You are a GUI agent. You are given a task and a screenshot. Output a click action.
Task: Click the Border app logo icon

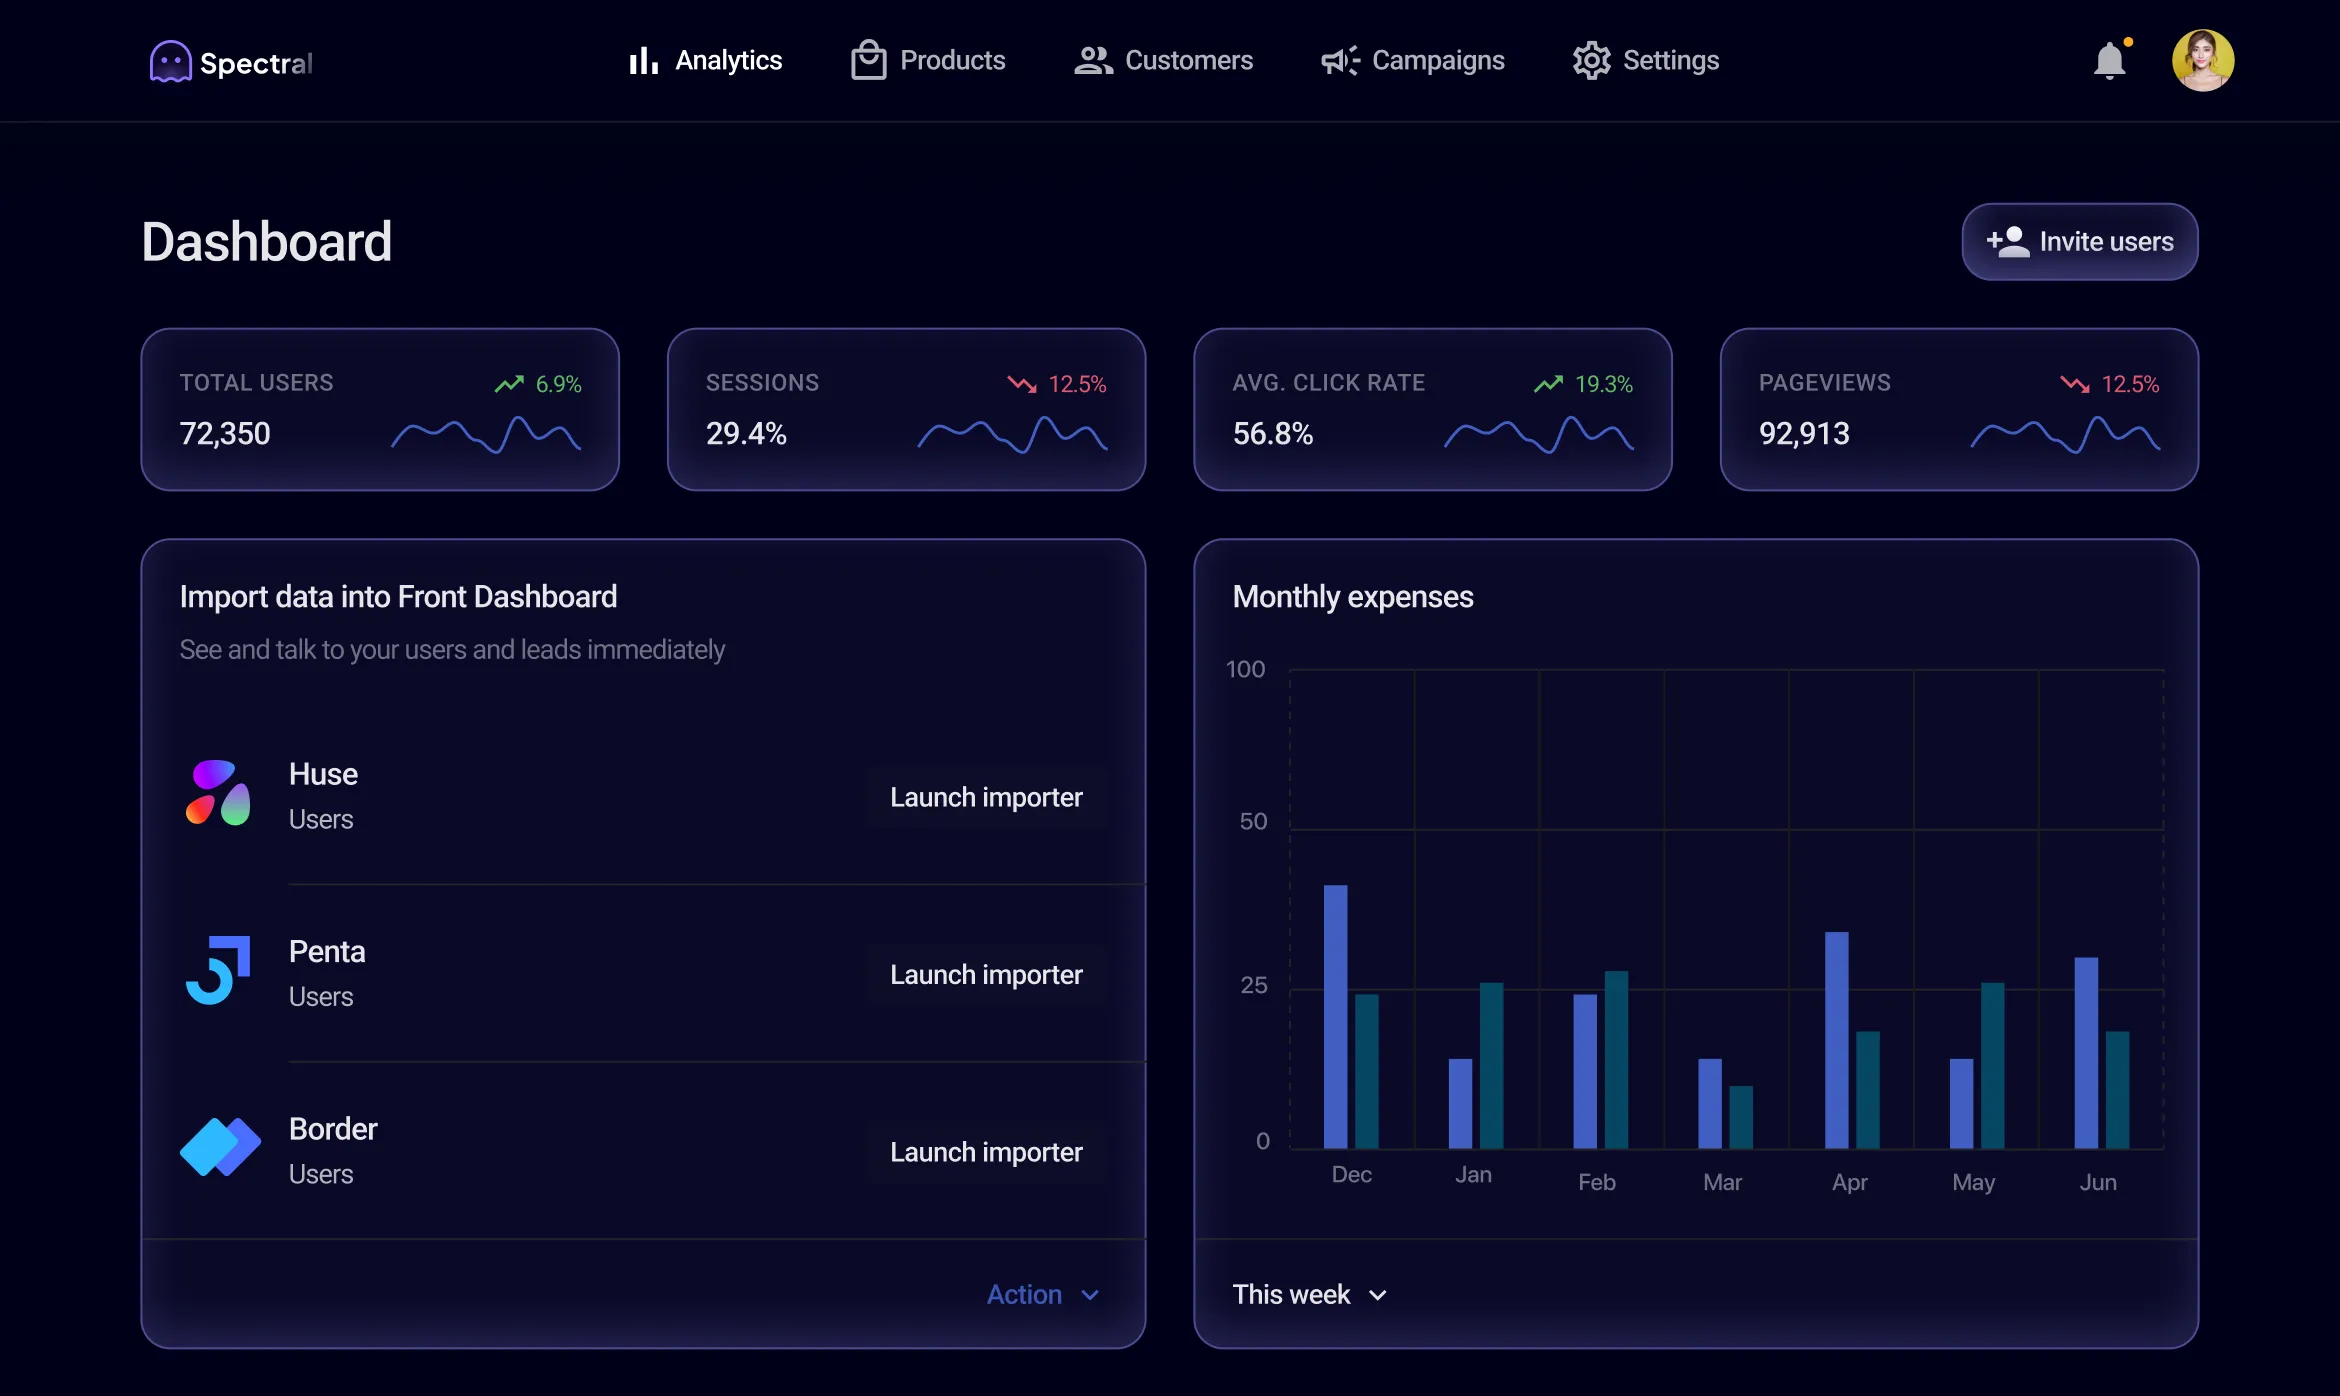(220, 1147)
